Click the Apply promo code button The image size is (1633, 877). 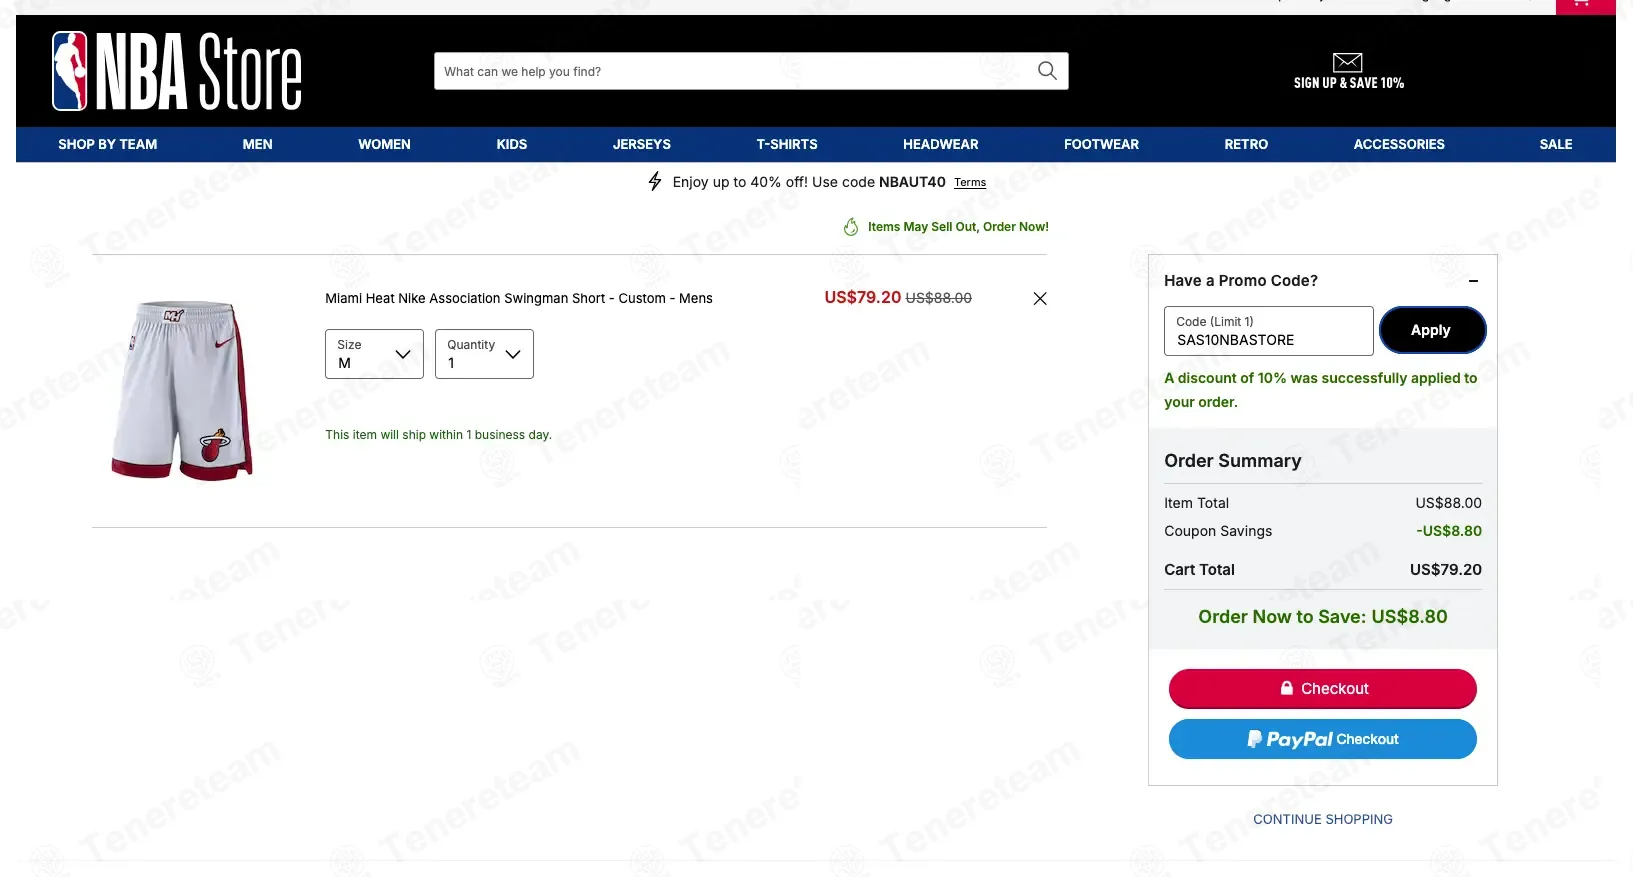point(1432,330)
